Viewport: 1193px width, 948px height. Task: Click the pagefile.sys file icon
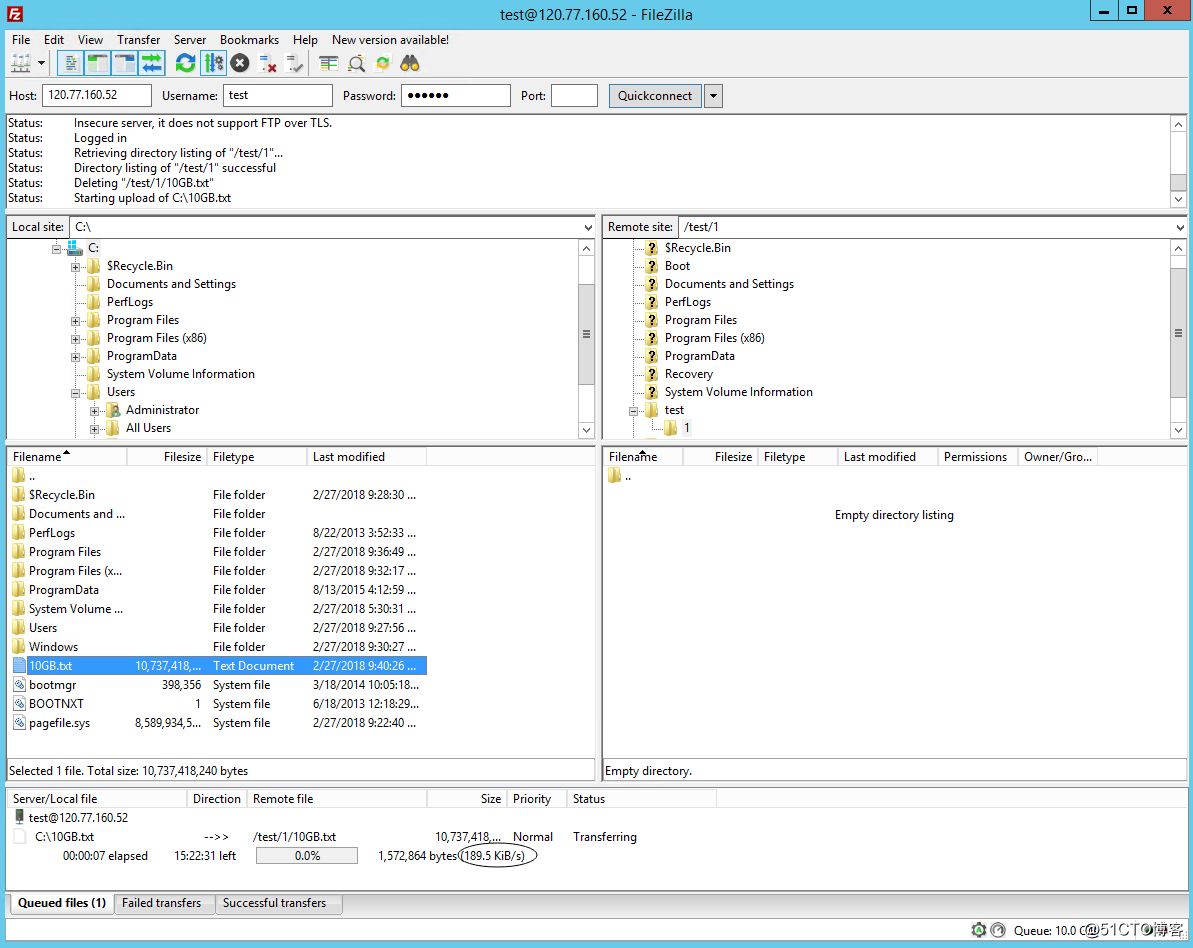(20, 723)
